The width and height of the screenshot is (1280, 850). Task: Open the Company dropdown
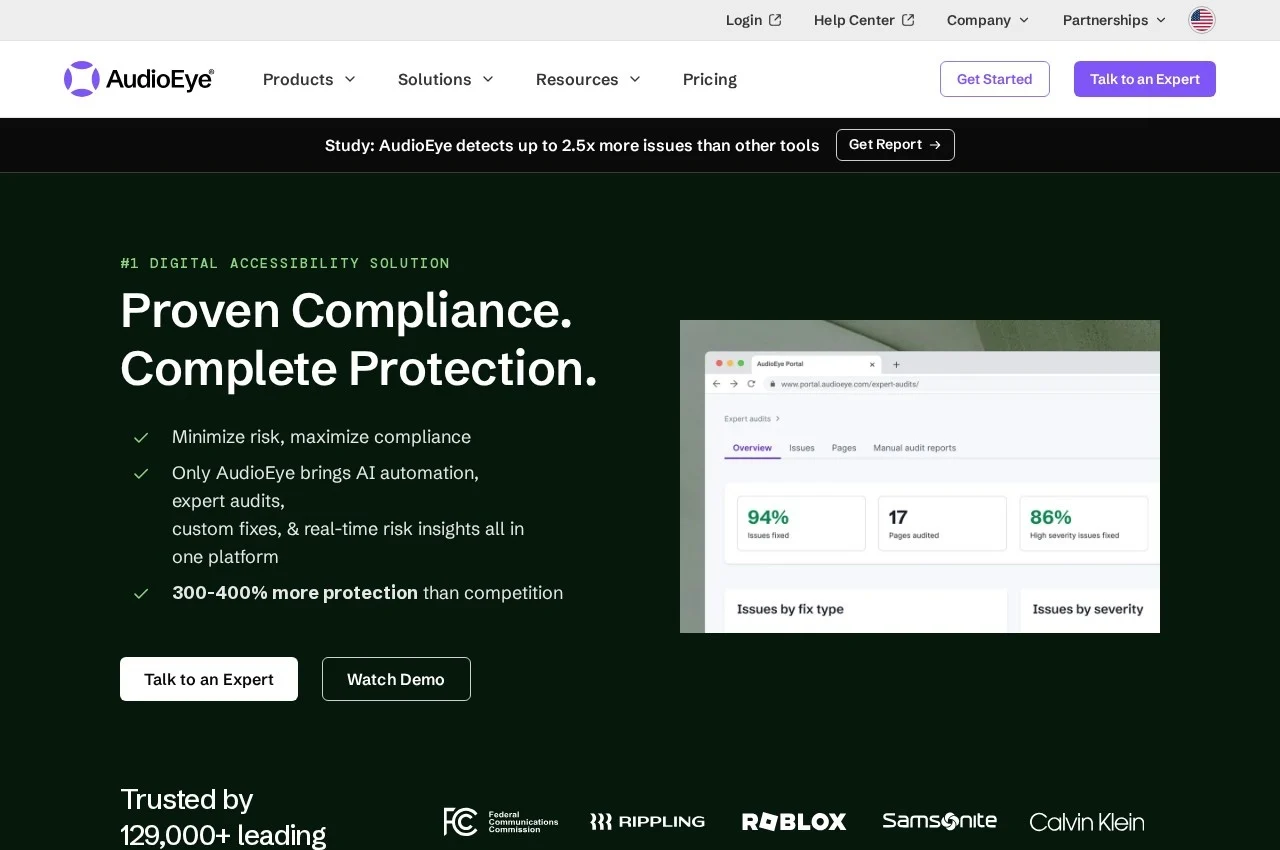pyautogui.click(x=988, y=20)
